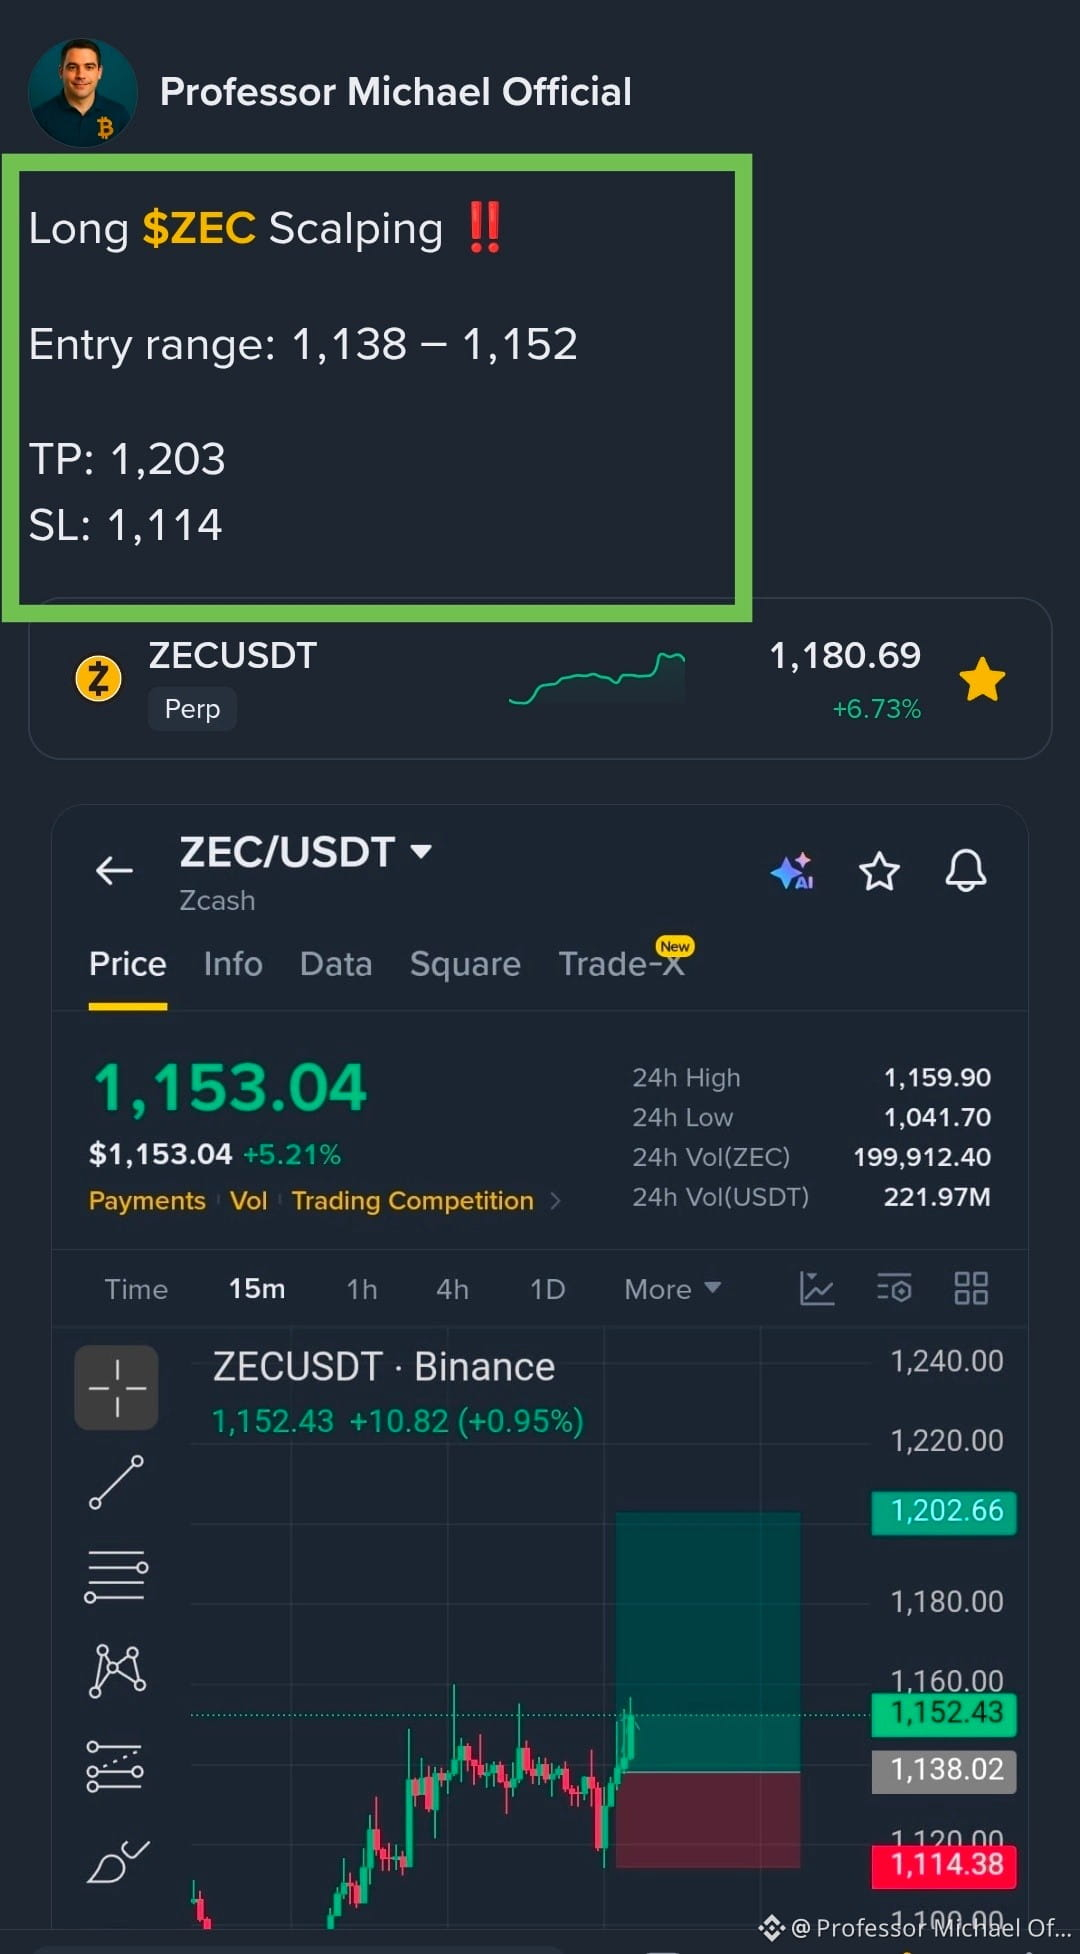Select the Fibonacci retracement lines tool
The height and width of the screenshot is (1954, 1080).
[x=116, y=1576]
